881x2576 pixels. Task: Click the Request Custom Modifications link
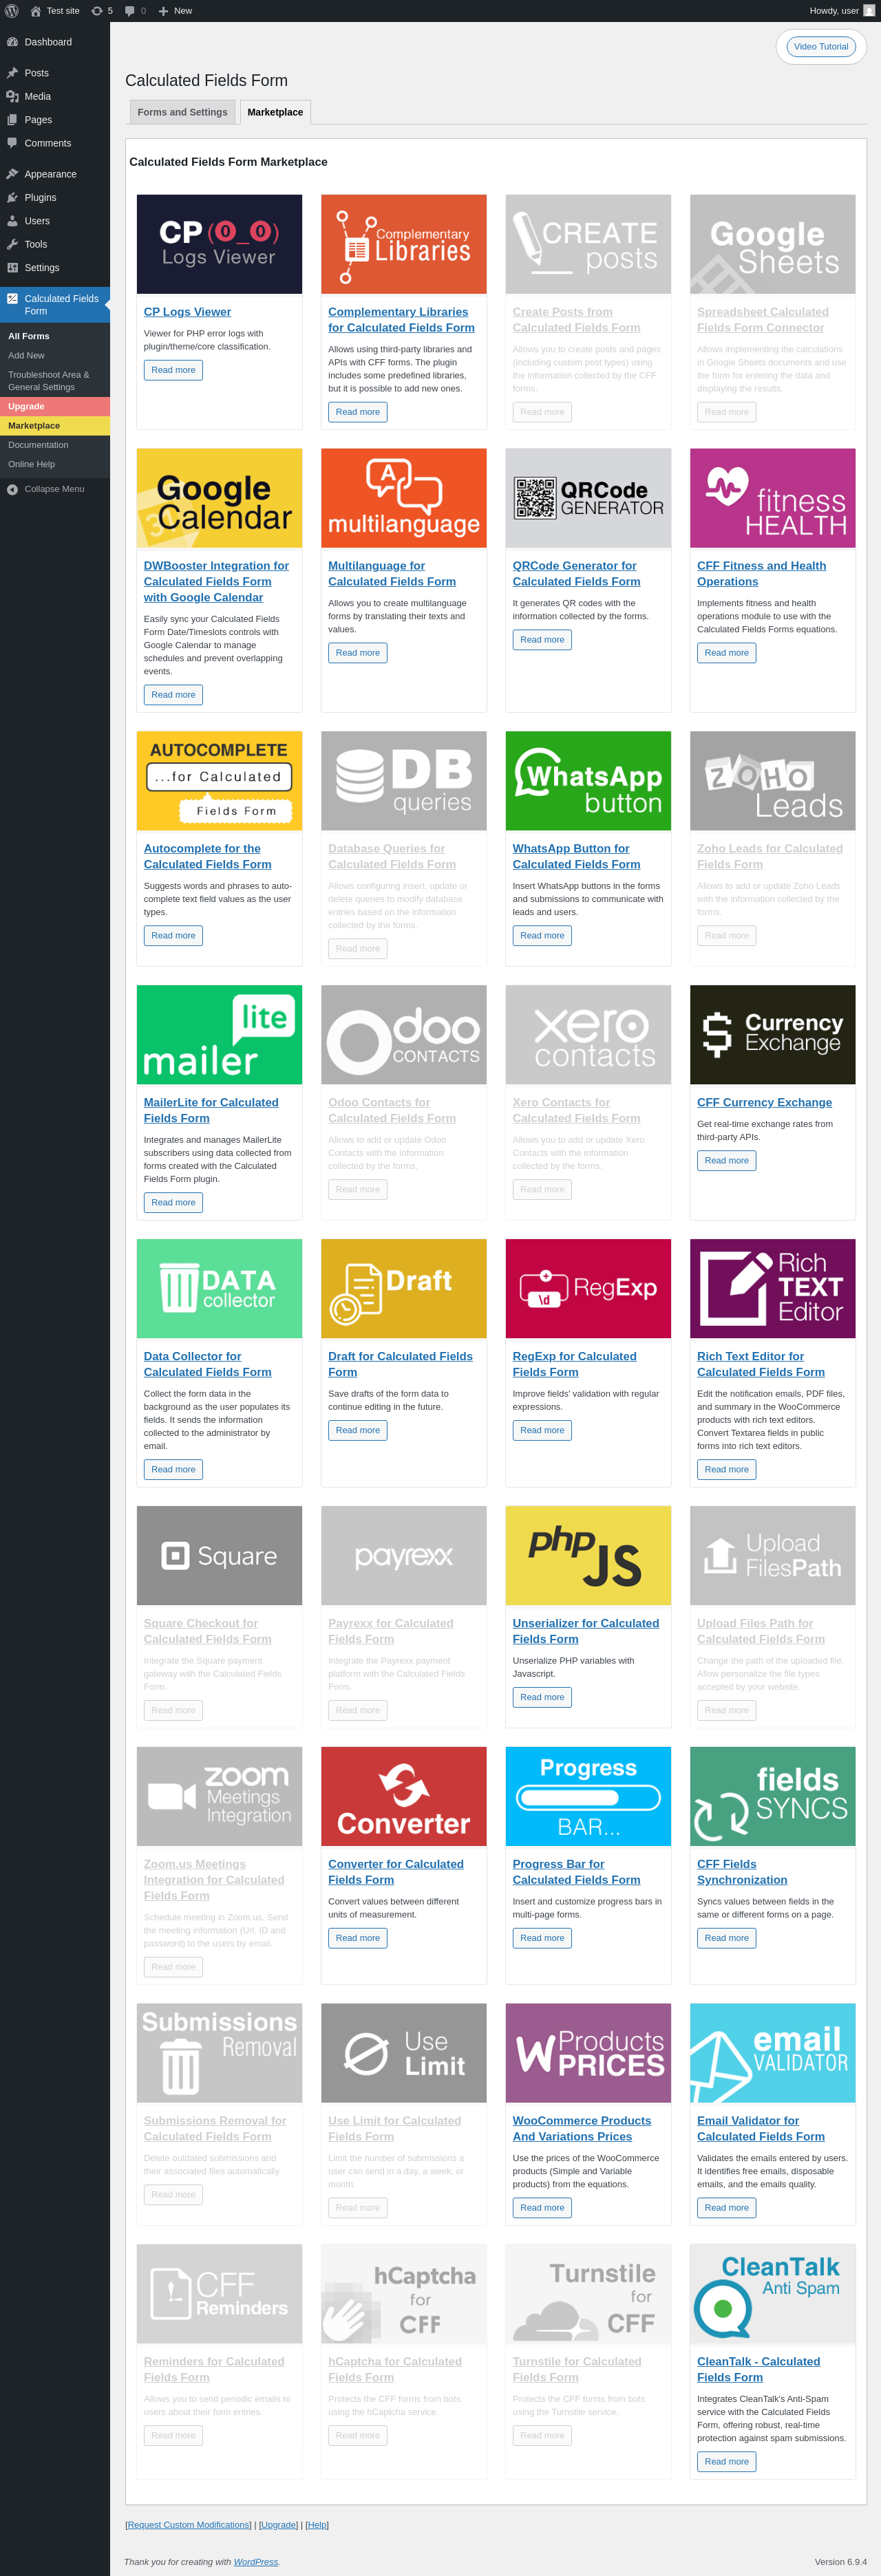click(x=189, y=2525)
